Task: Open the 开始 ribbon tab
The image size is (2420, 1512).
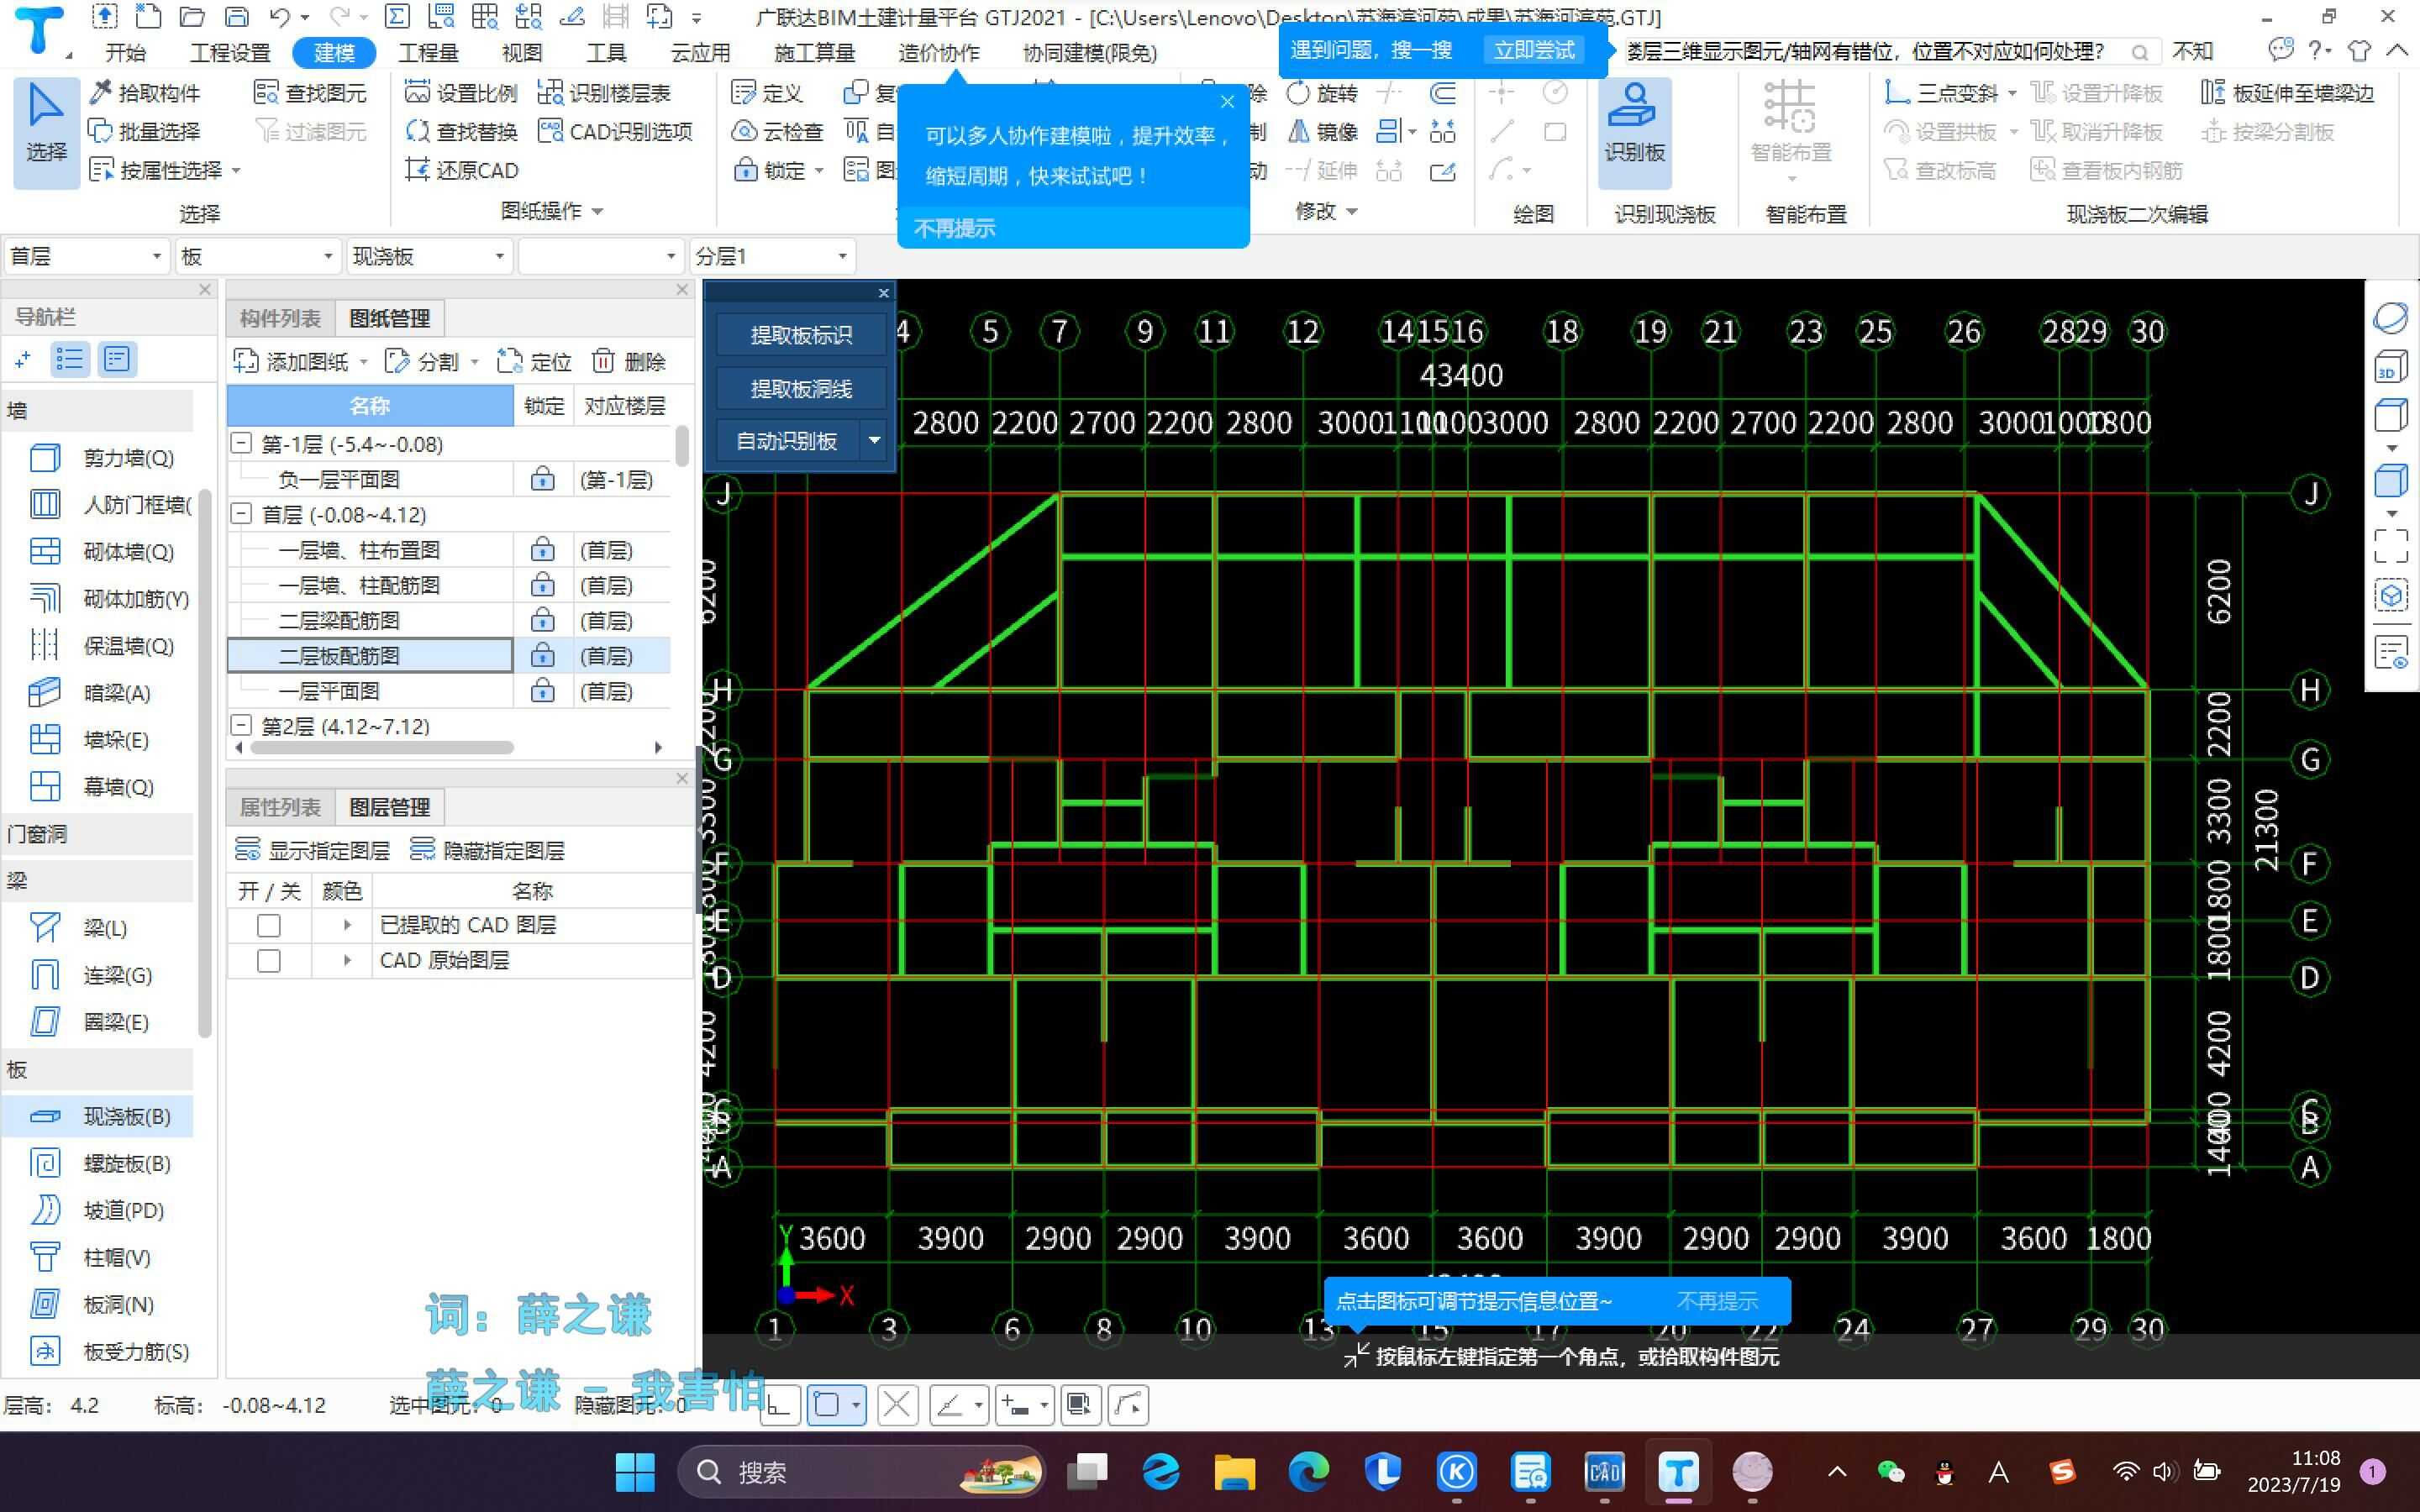Action: [125, 52]
